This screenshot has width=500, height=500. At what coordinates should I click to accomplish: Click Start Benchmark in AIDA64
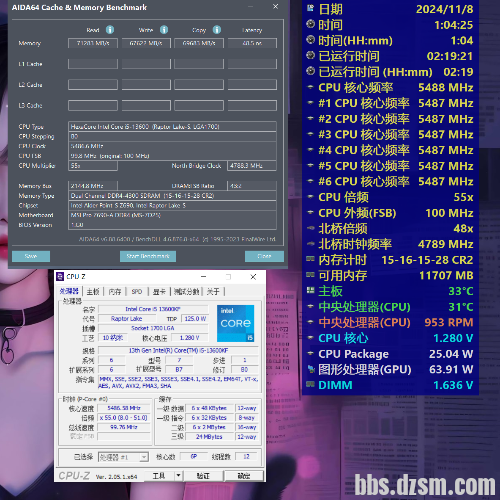(148, 256)
